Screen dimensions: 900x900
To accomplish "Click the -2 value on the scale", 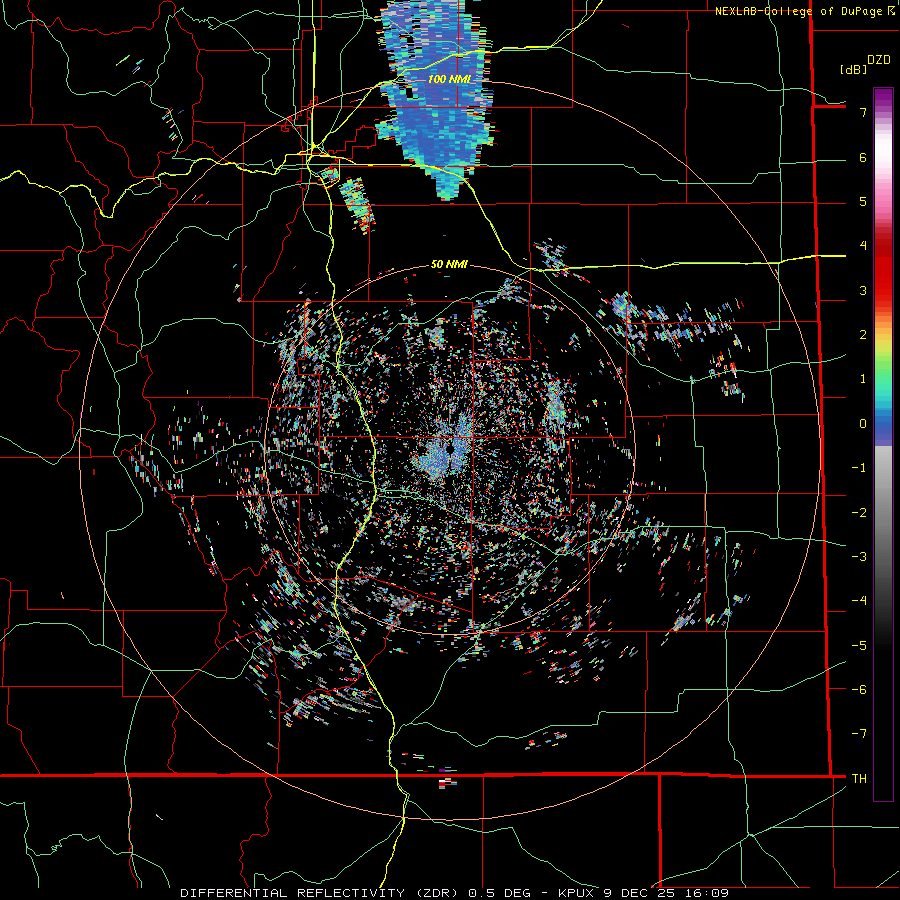I will click(859, 513).
